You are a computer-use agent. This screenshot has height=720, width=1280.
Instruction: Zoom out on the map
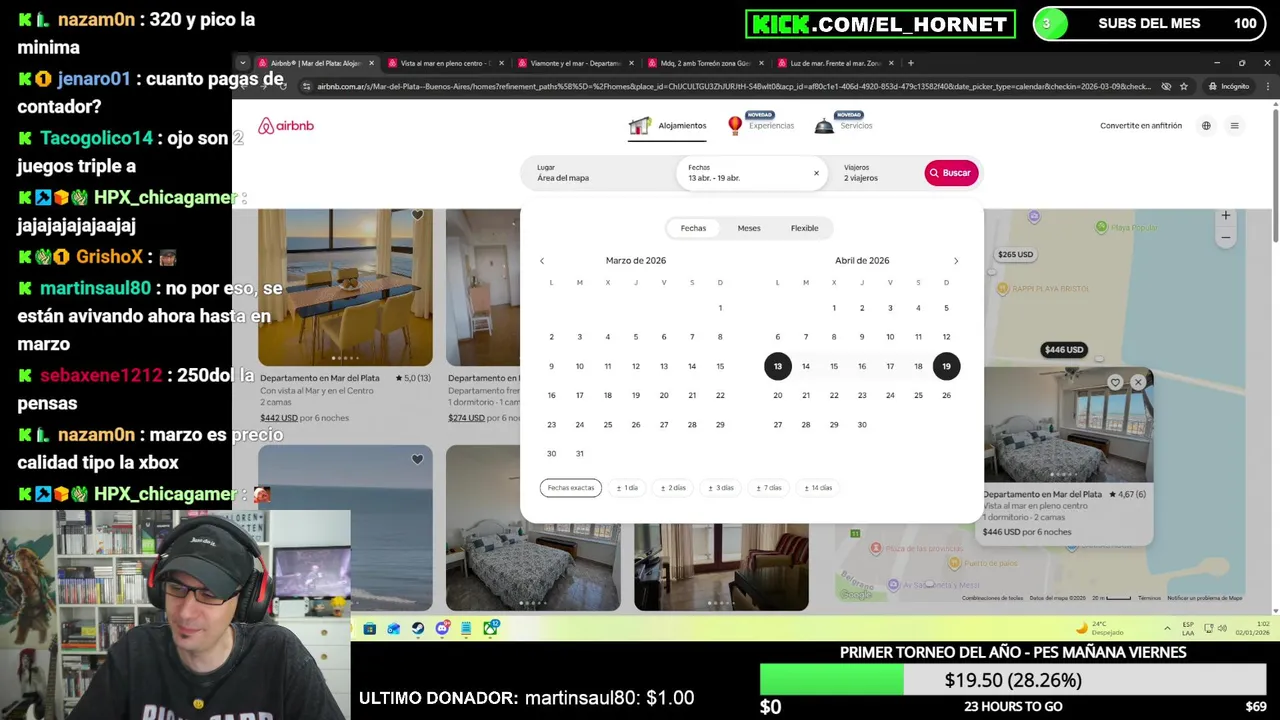pos(1226,238)
